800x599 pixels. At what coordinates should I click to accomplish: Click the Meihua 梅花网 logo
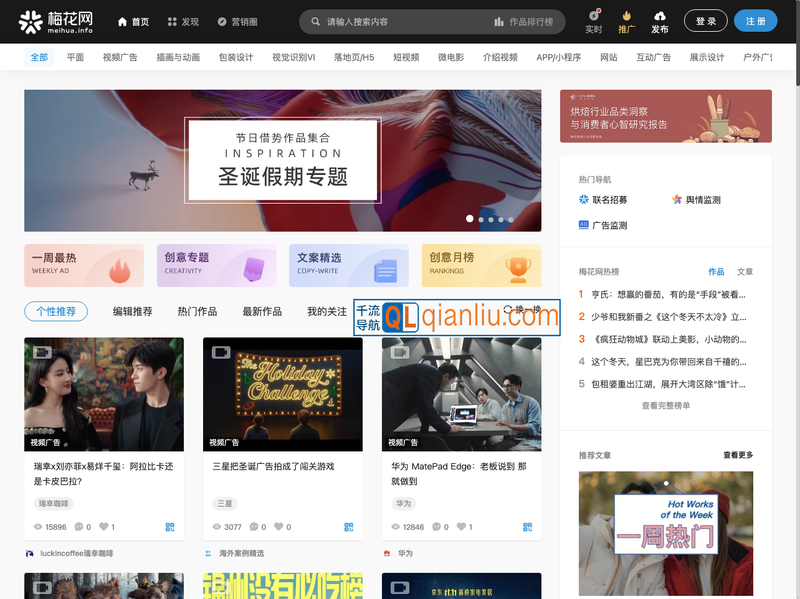pyautogui.click(x=56, y=21)
